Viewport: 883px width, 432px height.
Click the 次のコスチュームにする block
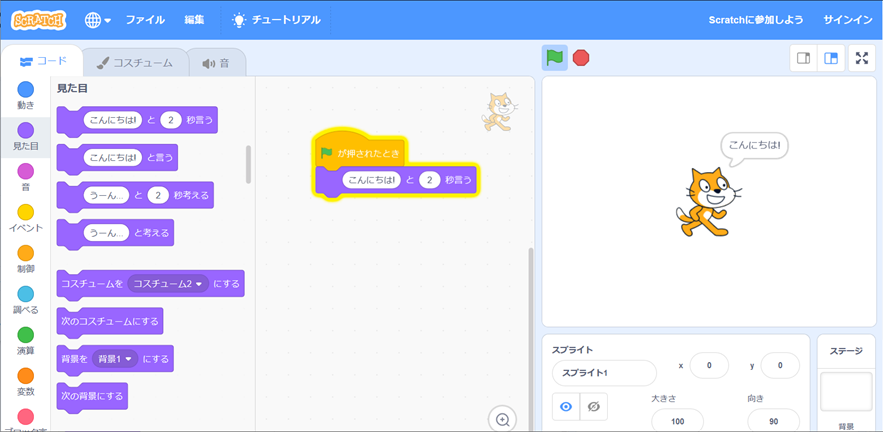tap(110, 322)
